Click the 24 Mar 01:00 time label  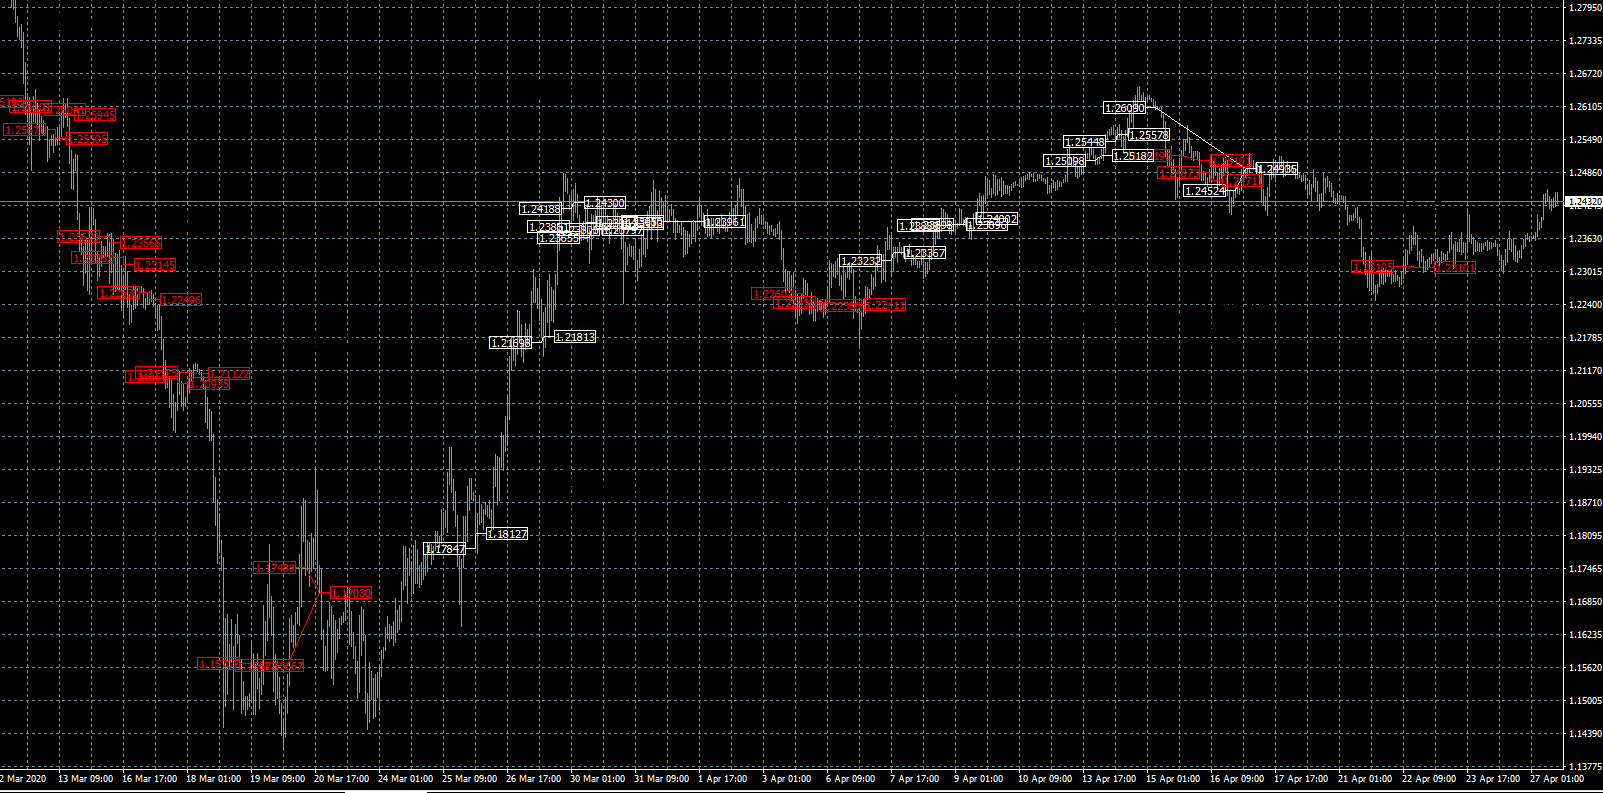405,778
